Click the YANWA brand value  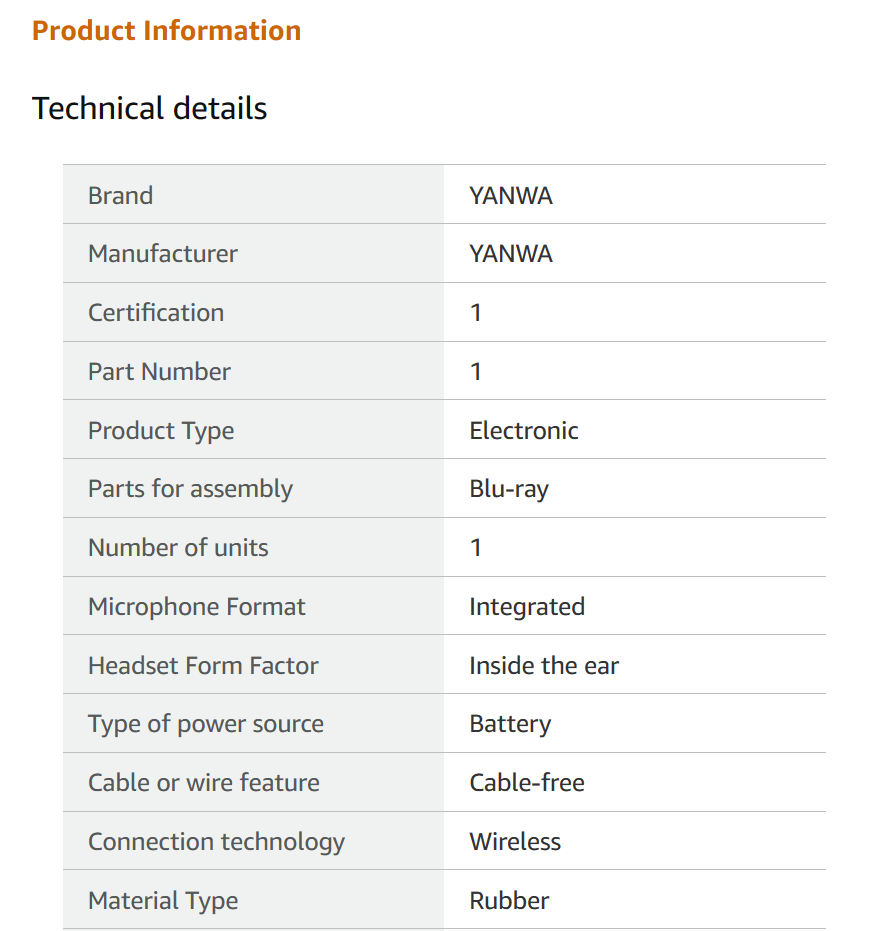coord(511,195)
